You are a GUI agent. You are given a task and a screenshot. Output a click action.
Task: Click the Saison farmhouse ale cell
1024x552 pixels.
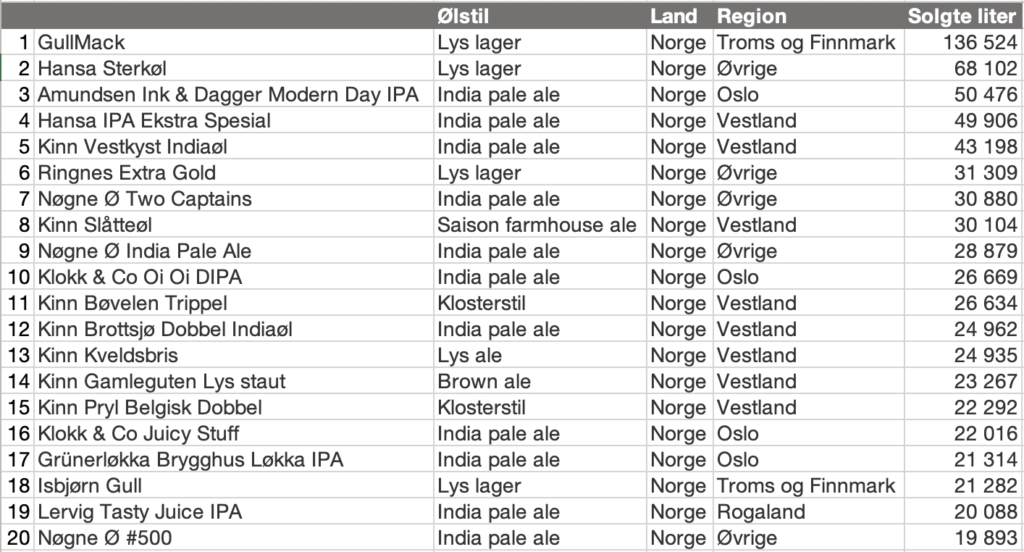tap(537, 225)
